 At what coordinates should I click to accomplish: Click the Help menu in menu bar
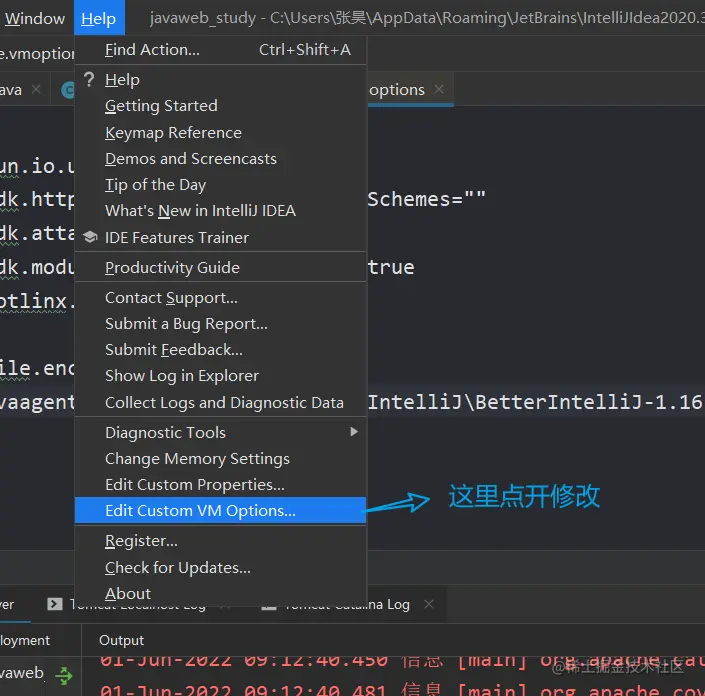pyautogui.click(x=99, y=18)
